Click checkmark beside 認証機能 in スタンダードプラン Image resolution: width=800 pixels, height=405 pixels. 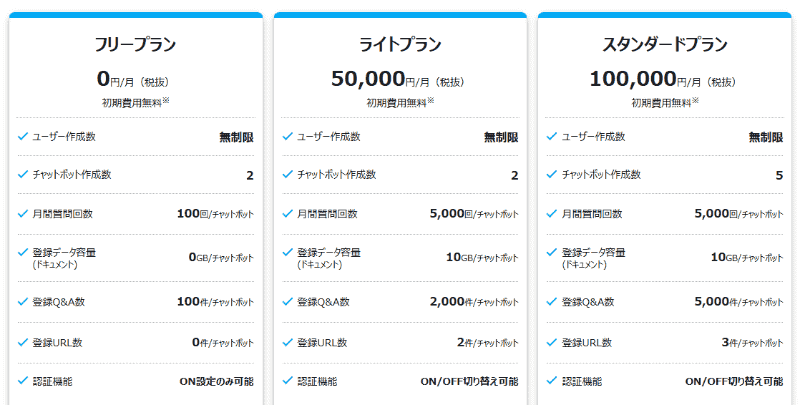point(553,381)
